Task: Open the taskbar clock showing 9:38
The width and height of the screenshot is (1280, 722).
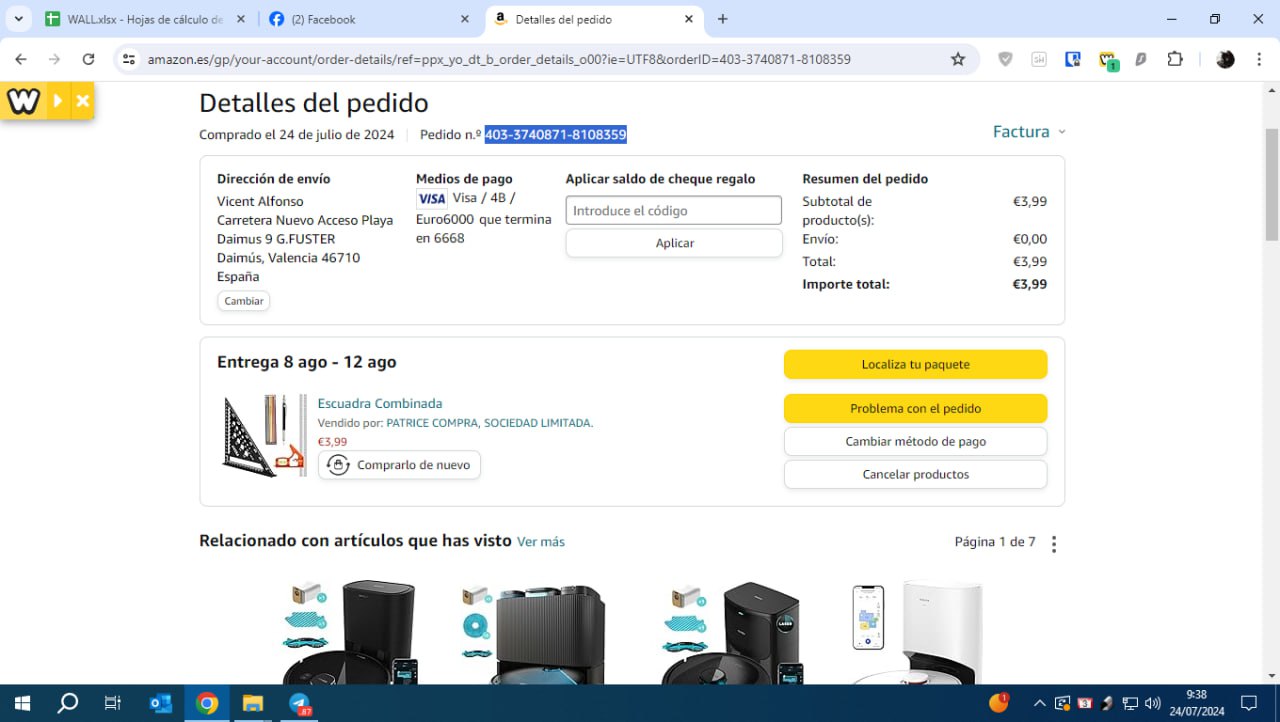Action: pos(1197,703)
